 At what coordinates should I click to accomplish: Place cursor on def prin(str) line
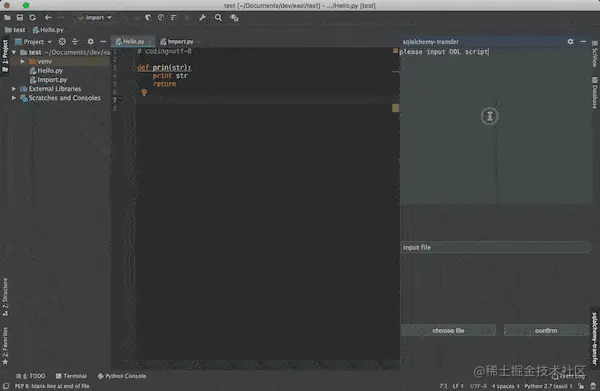click(164, 67)
